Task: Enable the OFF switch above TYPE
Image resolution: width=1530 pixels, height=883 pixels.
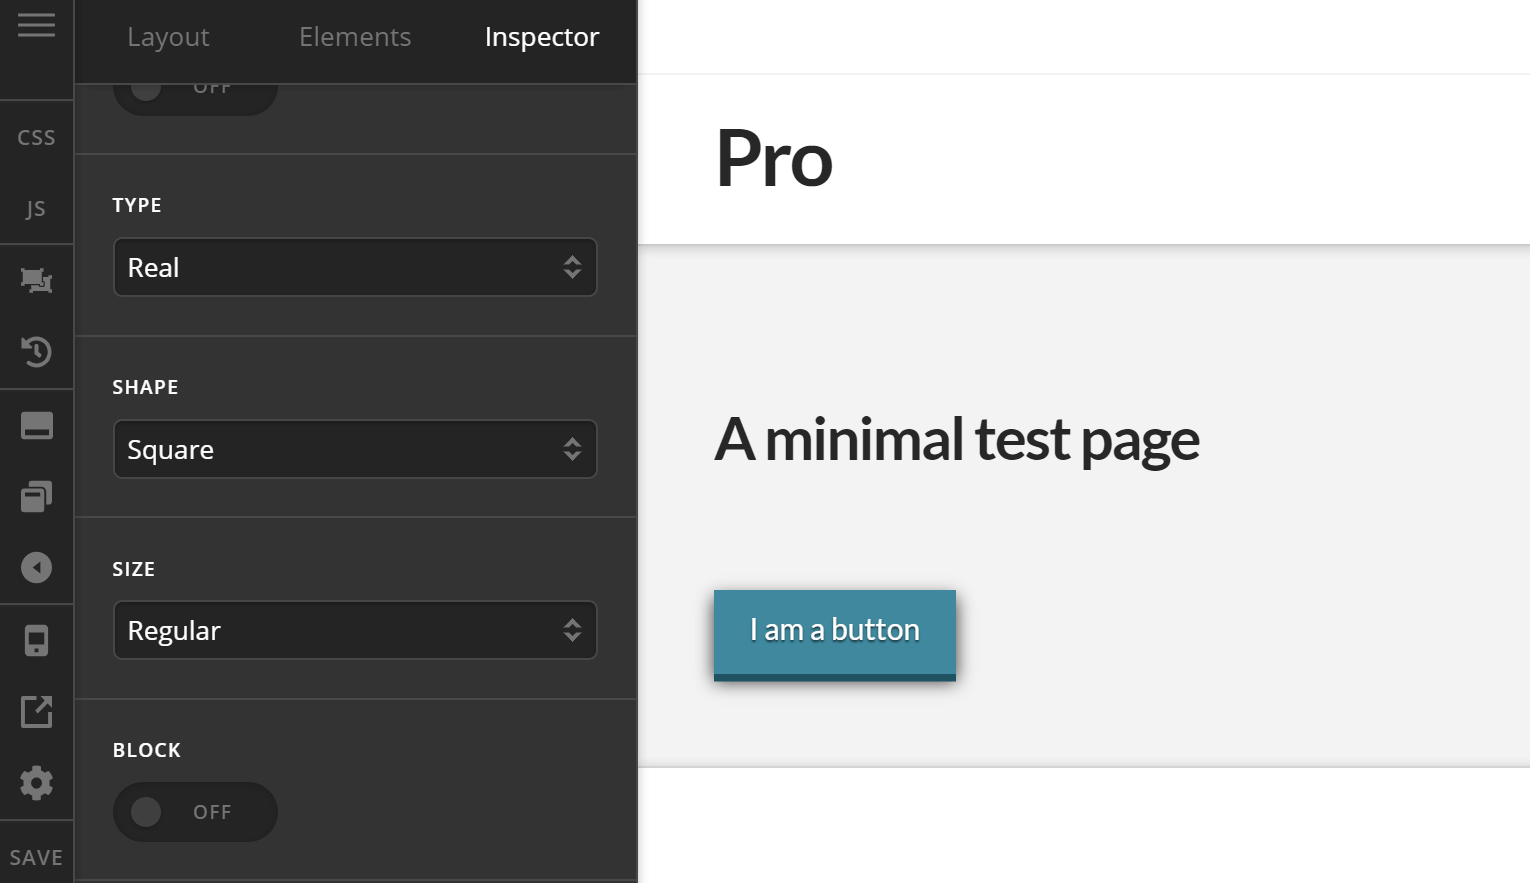Action: (195, 86)
